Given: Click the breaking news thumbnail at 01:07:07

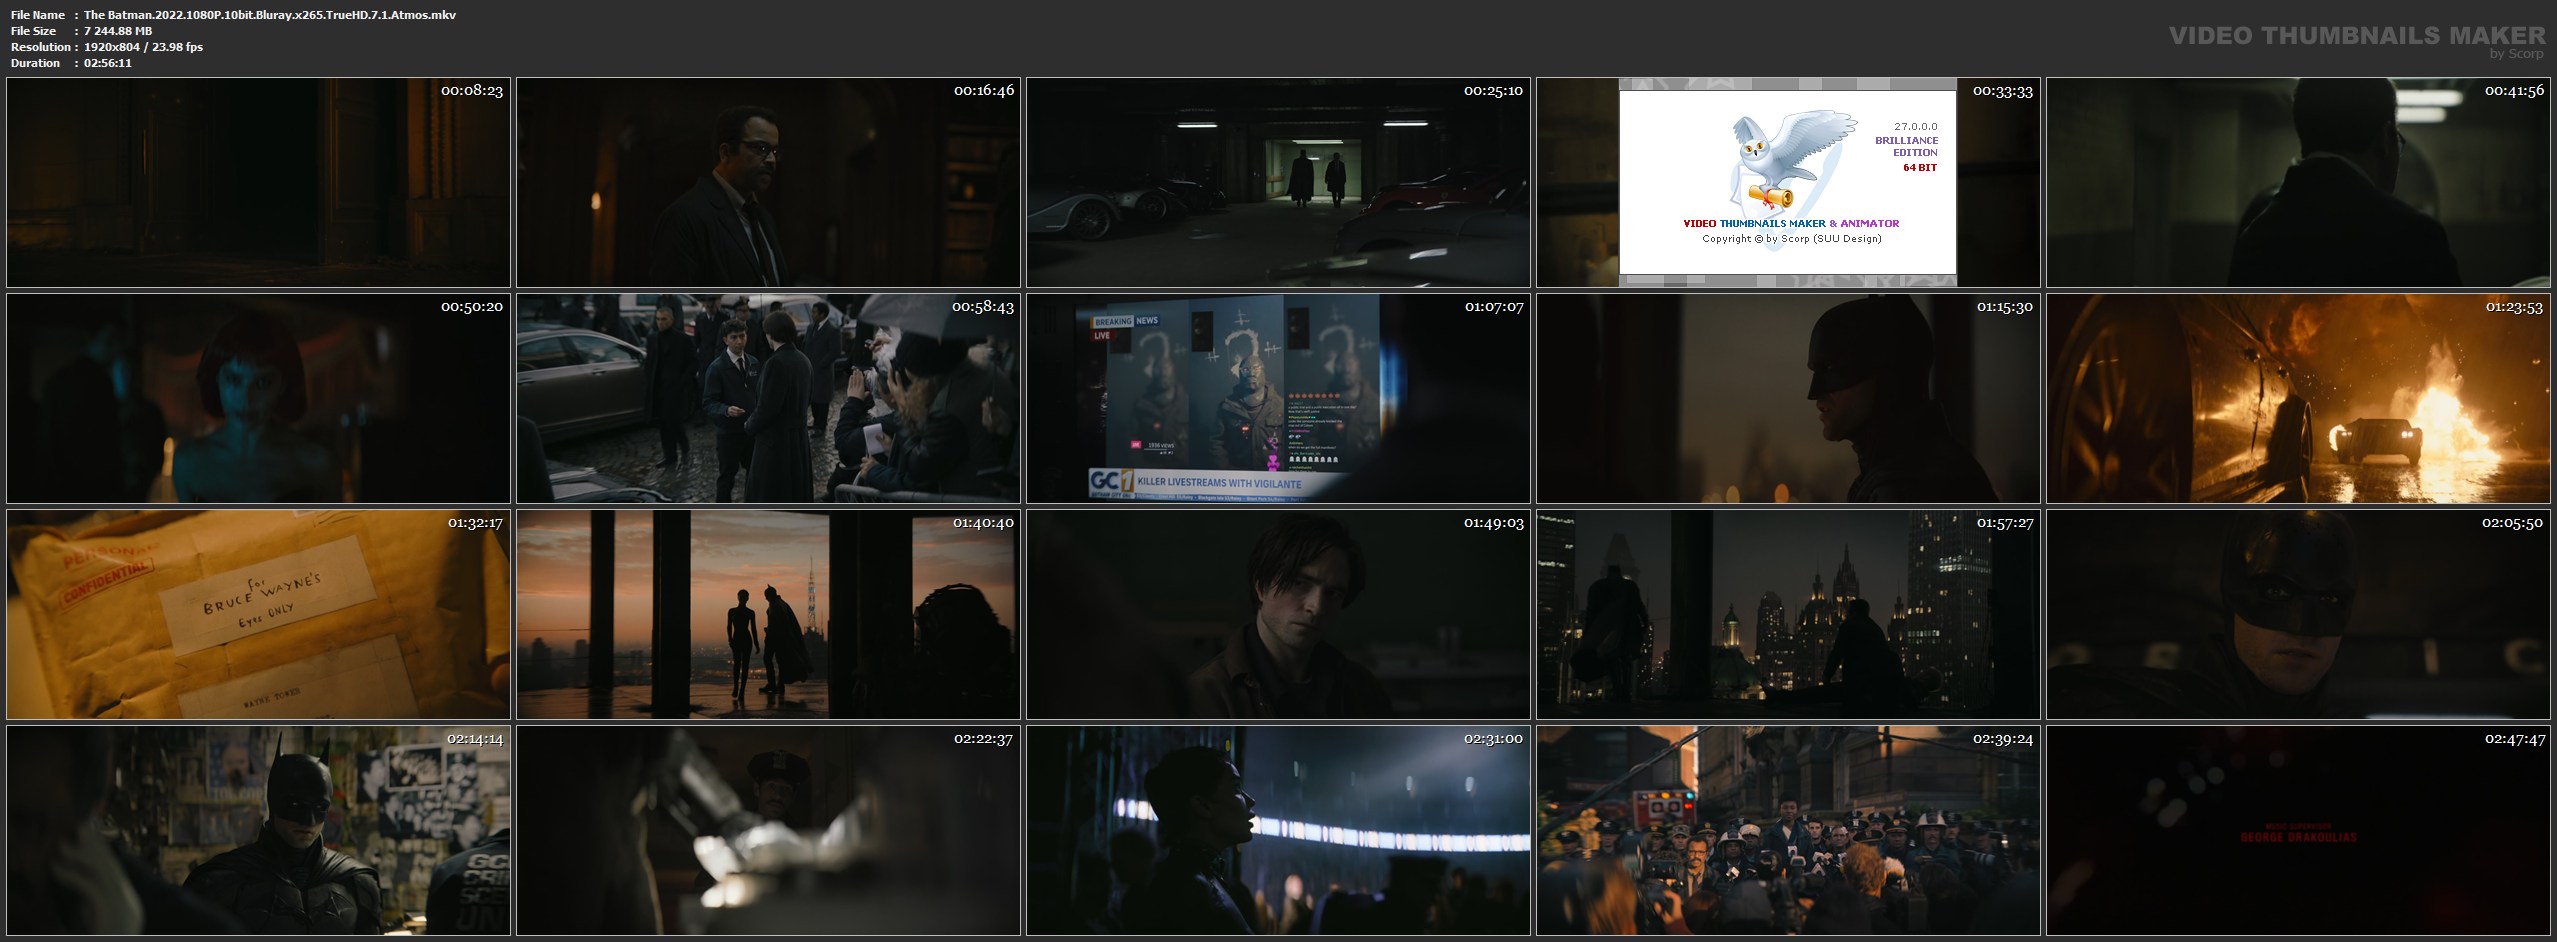Looking at the screenshot, I should [x=1278, y=398].
